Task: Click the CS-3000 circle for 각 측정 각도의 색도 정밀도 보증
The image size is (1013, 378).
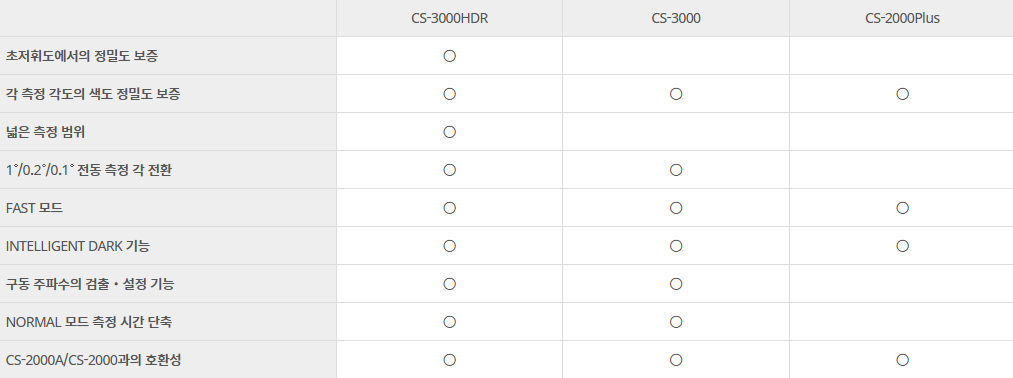Action: [676, 94]
